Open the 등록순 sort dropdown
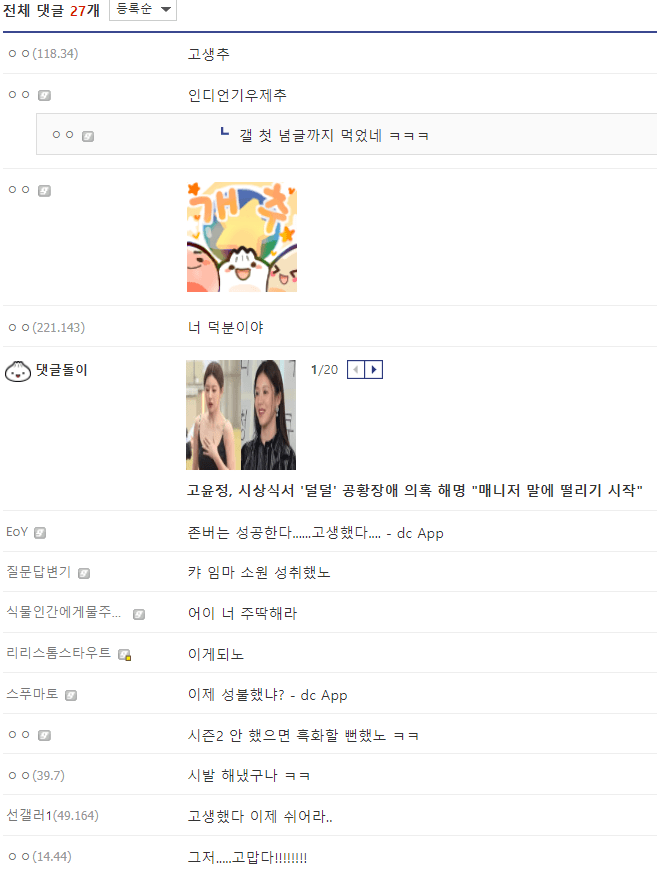657x873 pixels. (x=143, y=9)
